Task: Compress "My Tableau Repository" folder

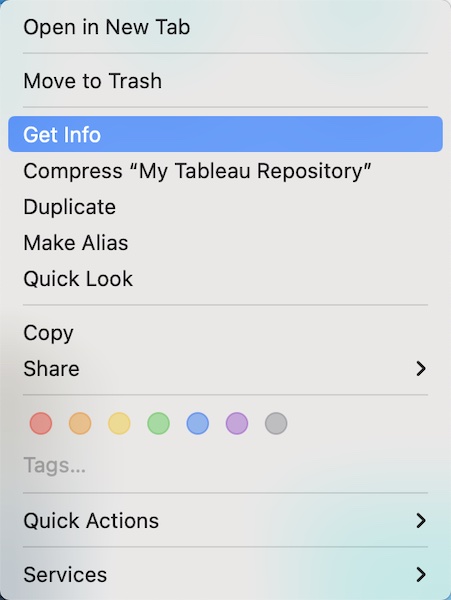Action: pyautogui.click(x=225, y=171)
